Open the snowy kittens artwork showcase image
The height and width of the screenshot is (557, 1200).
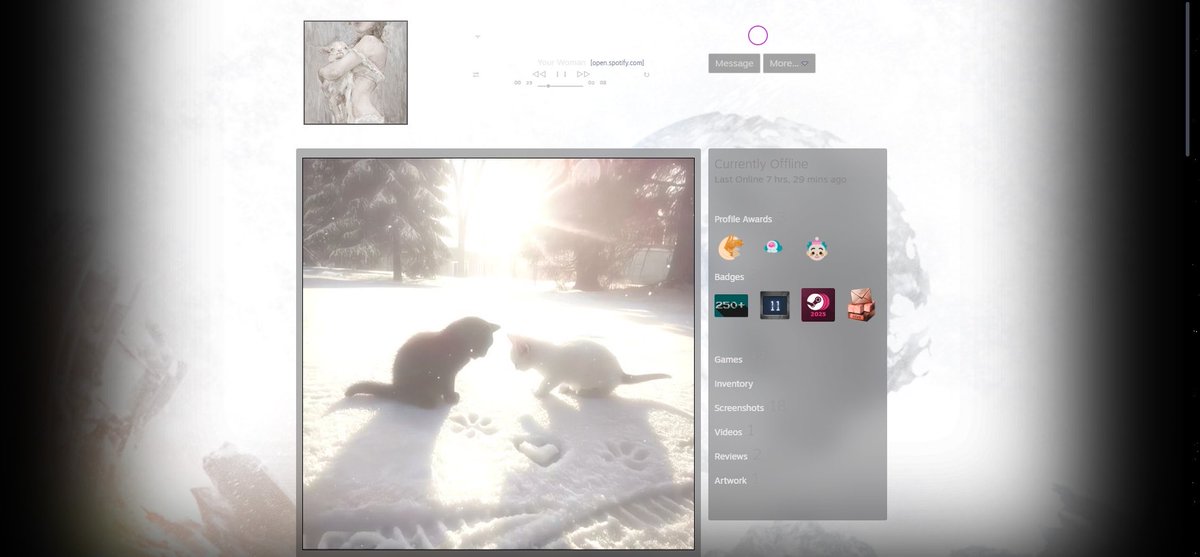pos(498,354)
